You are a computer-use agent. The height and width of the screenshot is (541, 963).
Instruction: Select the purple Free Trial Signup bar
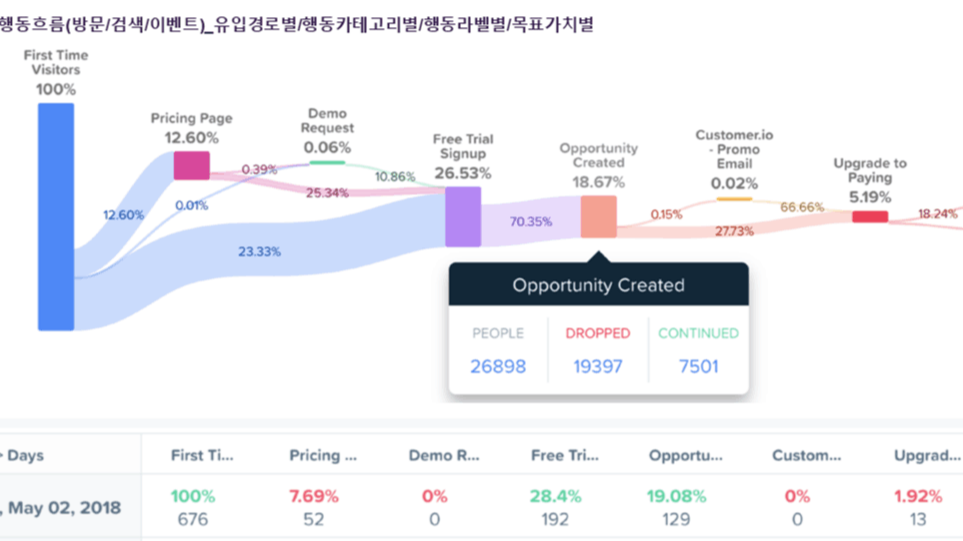pos(463,216)
